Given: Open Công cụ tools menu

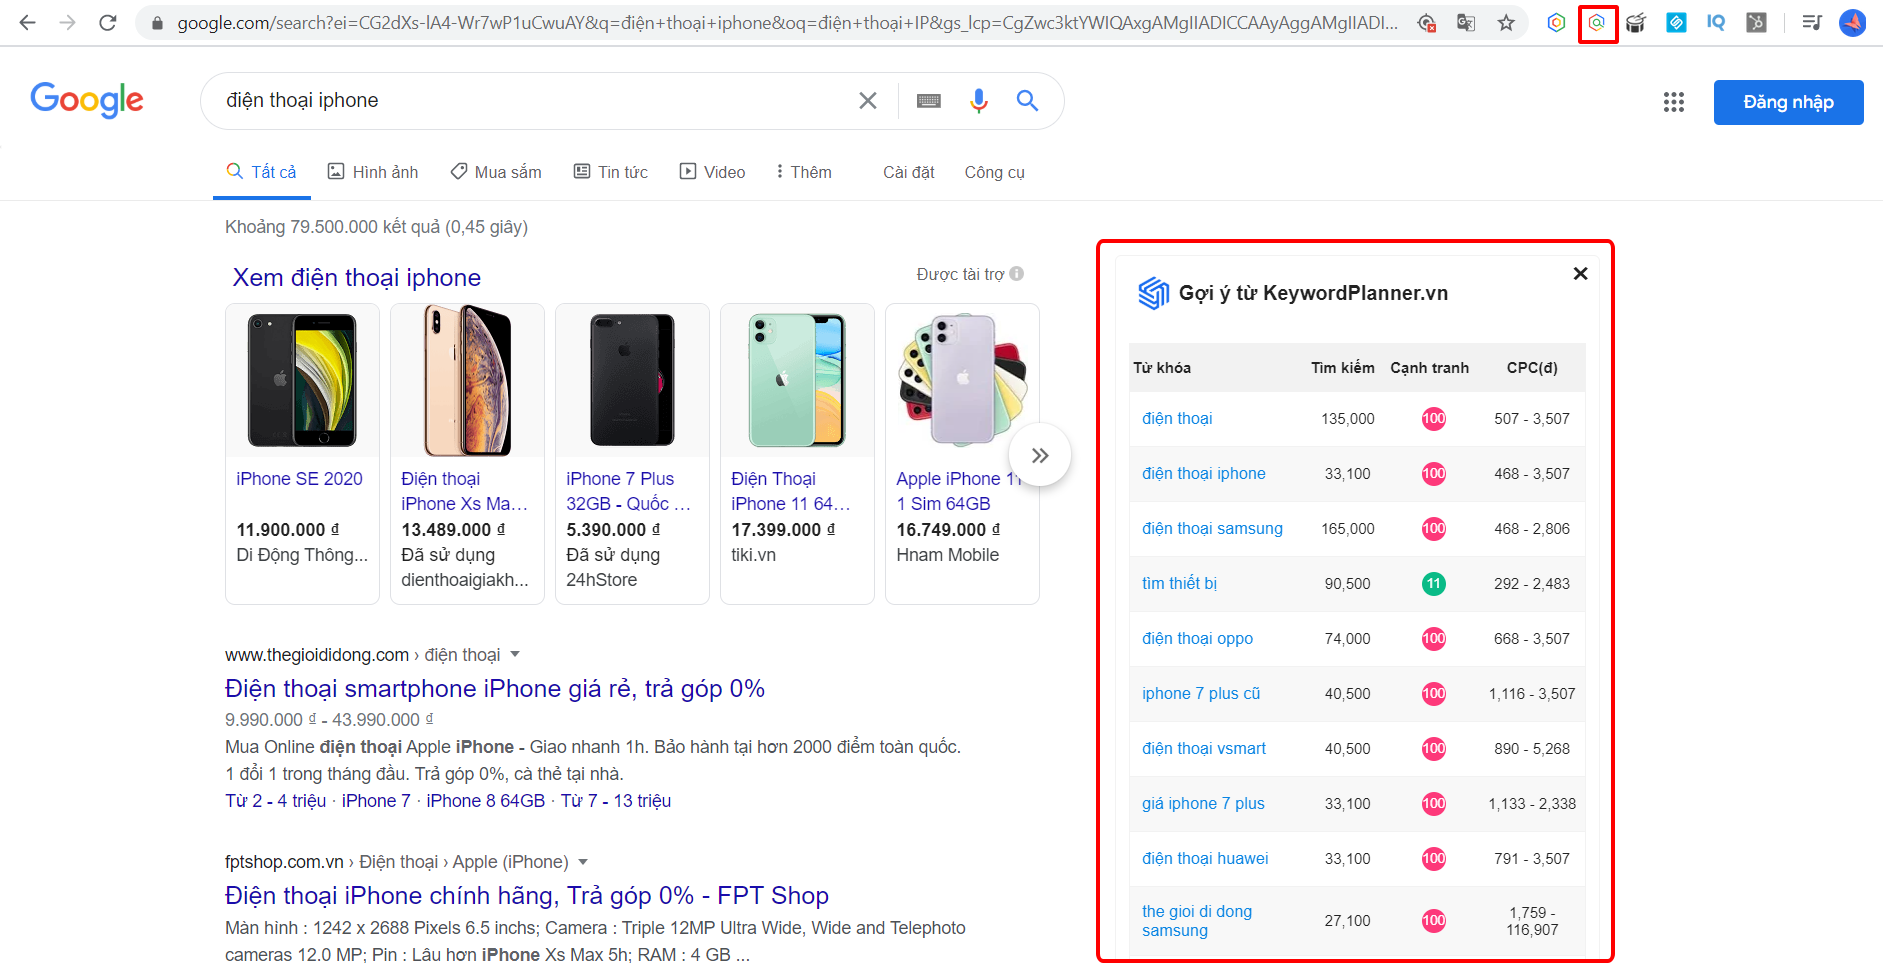Looking at the screenshot, I should (x=994, y=172).
